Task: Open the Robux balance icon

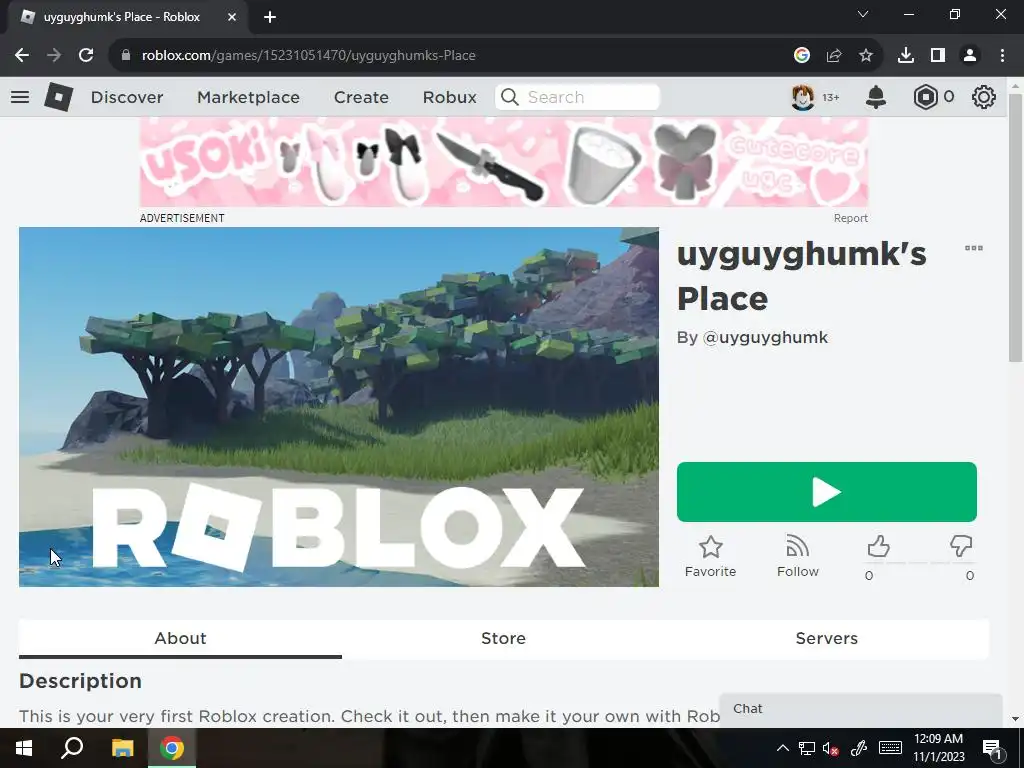Action: (x=925, y=97)
